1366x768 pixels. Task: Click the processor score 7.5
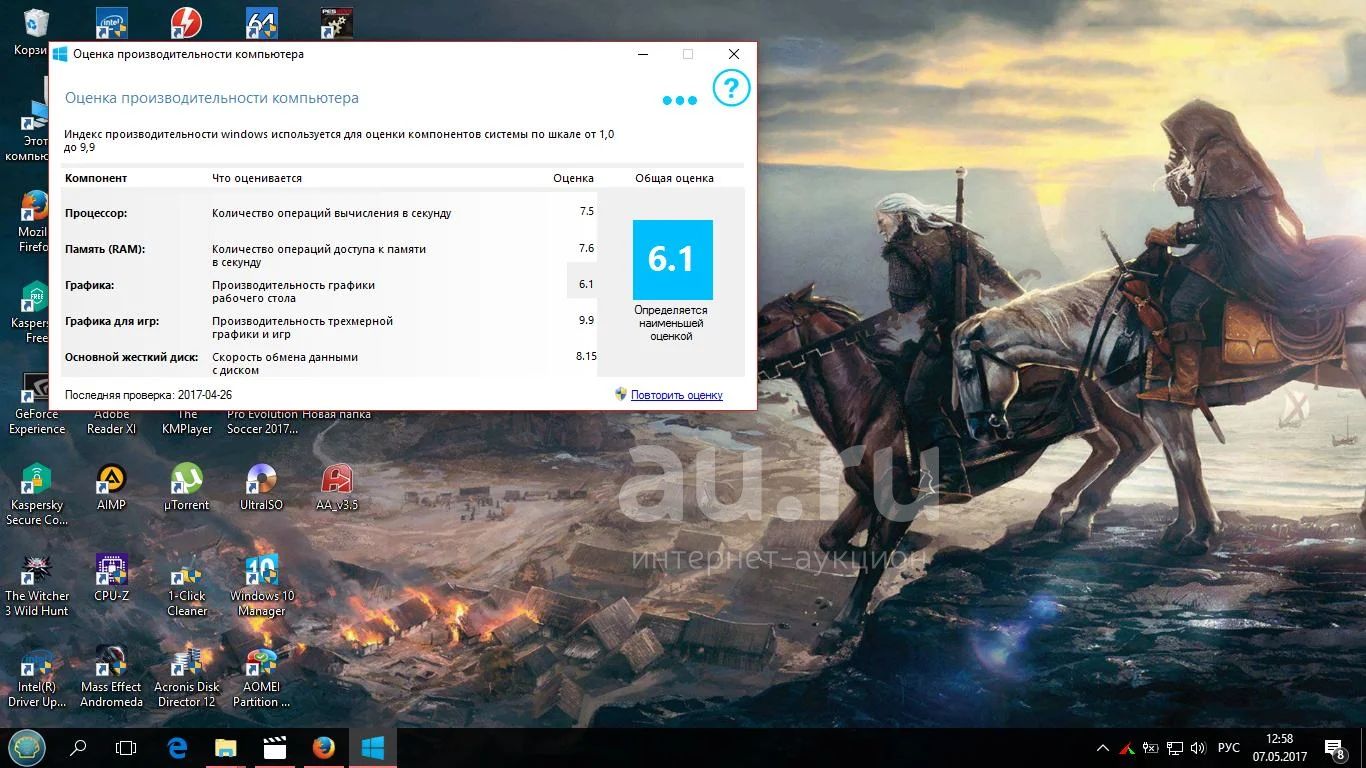586,212
